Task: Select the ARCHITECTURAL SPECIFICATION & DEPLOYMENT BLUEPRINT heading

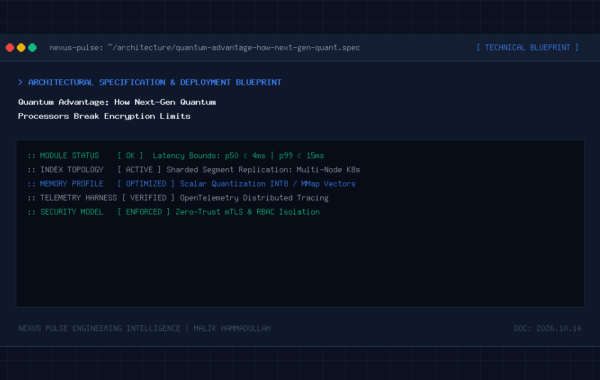Action: click(x=155, y=82)
